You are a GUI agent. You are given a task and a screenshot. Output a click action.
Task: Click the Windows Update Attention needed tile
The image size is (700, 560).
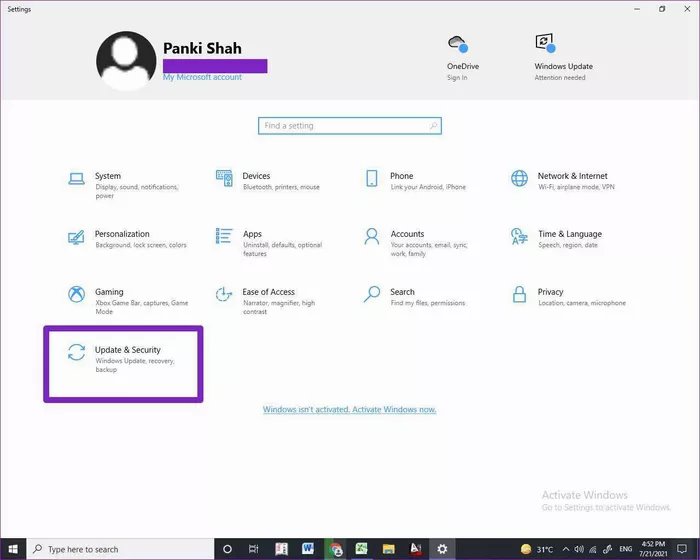[x=563, y=57]
